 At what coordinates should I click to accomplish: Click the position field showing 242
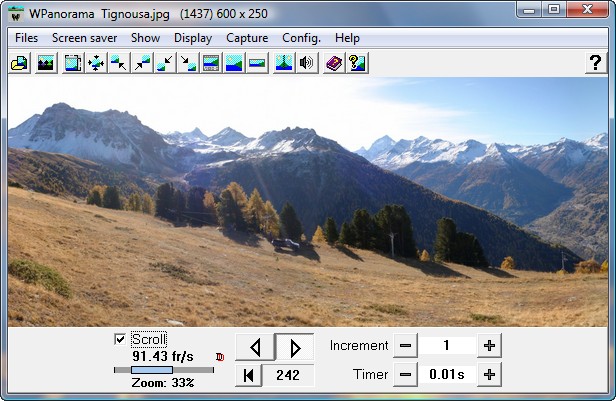(288, 375)
